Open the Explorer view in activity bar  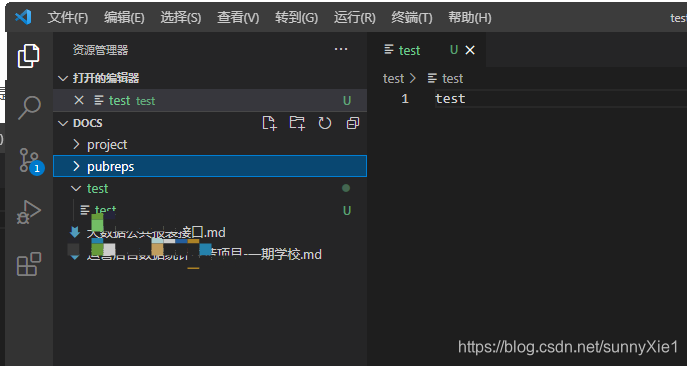click(x=29, y=56)
